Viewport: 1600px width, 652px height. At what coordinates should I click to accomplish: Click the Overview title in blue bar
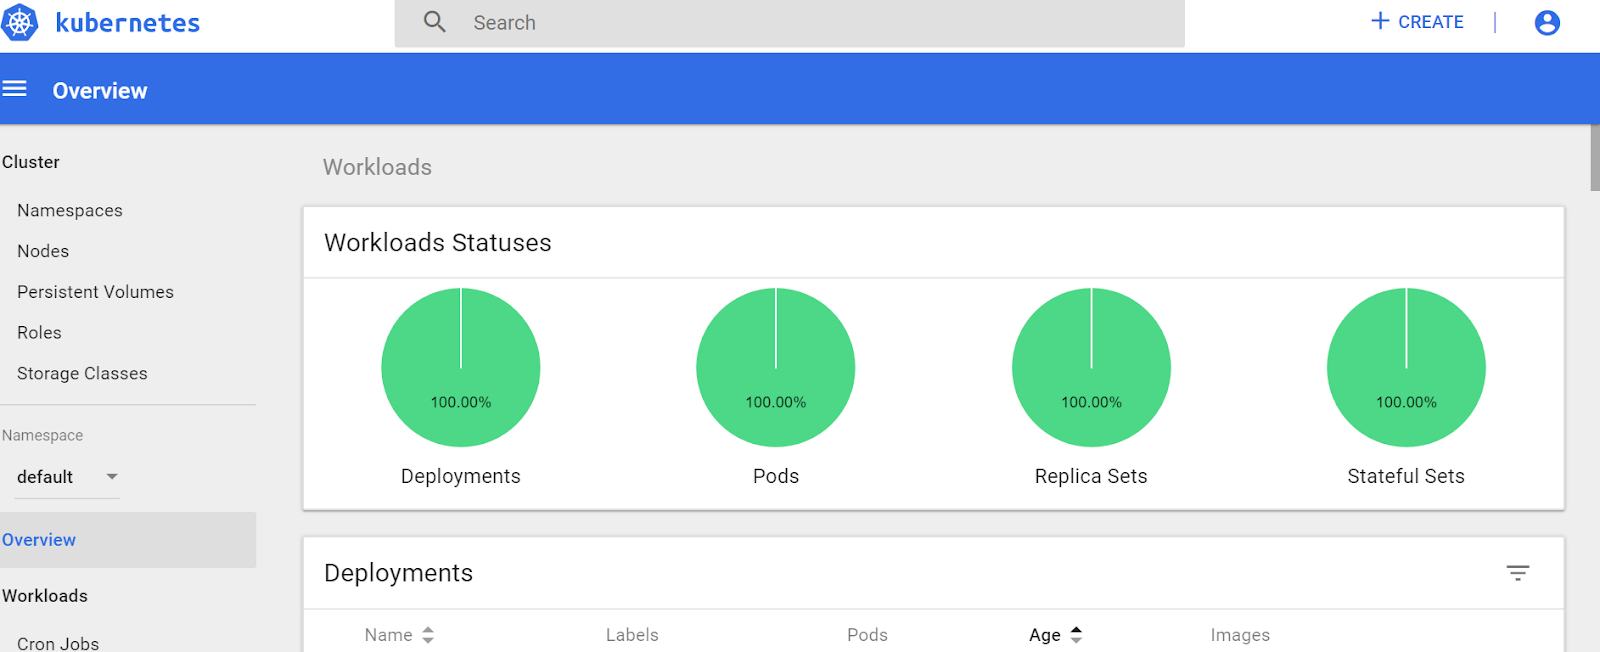[x=100, y=91]
